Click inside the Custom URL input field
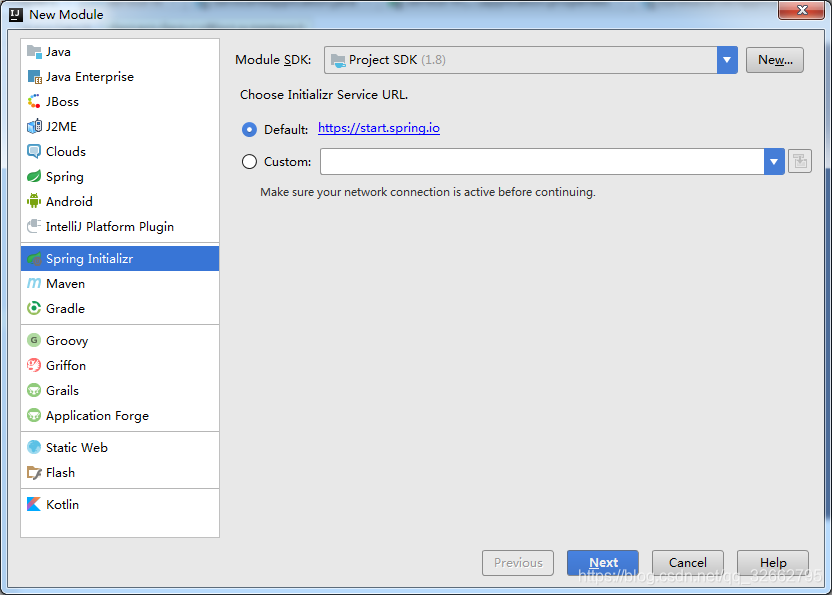Viewport: 832px width, 595px height. tap(542, 161)
